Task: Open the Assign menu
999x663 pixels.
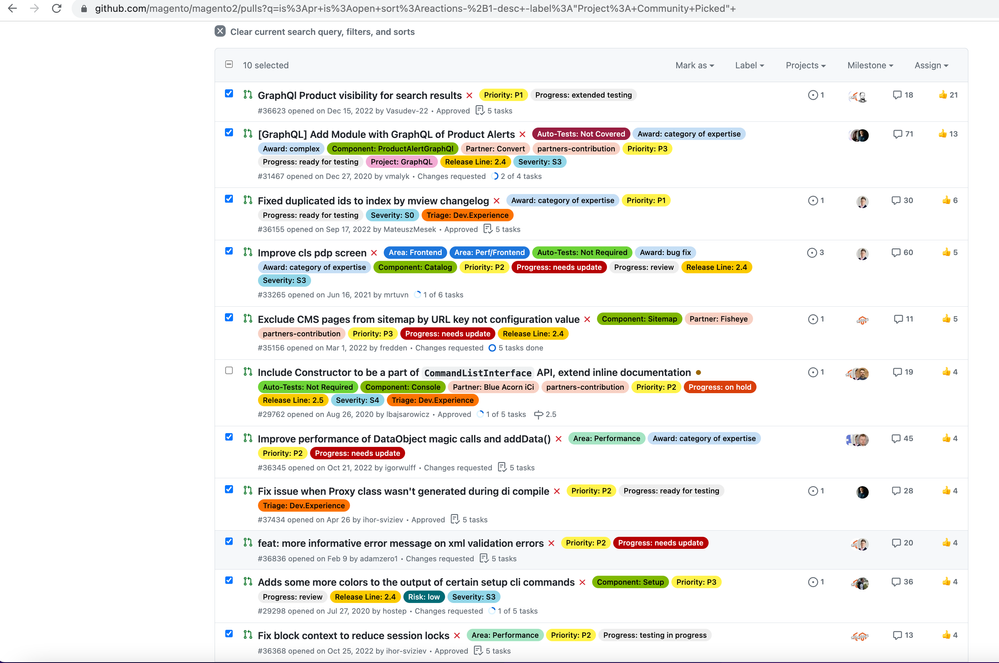Action: tap(930, 66)
